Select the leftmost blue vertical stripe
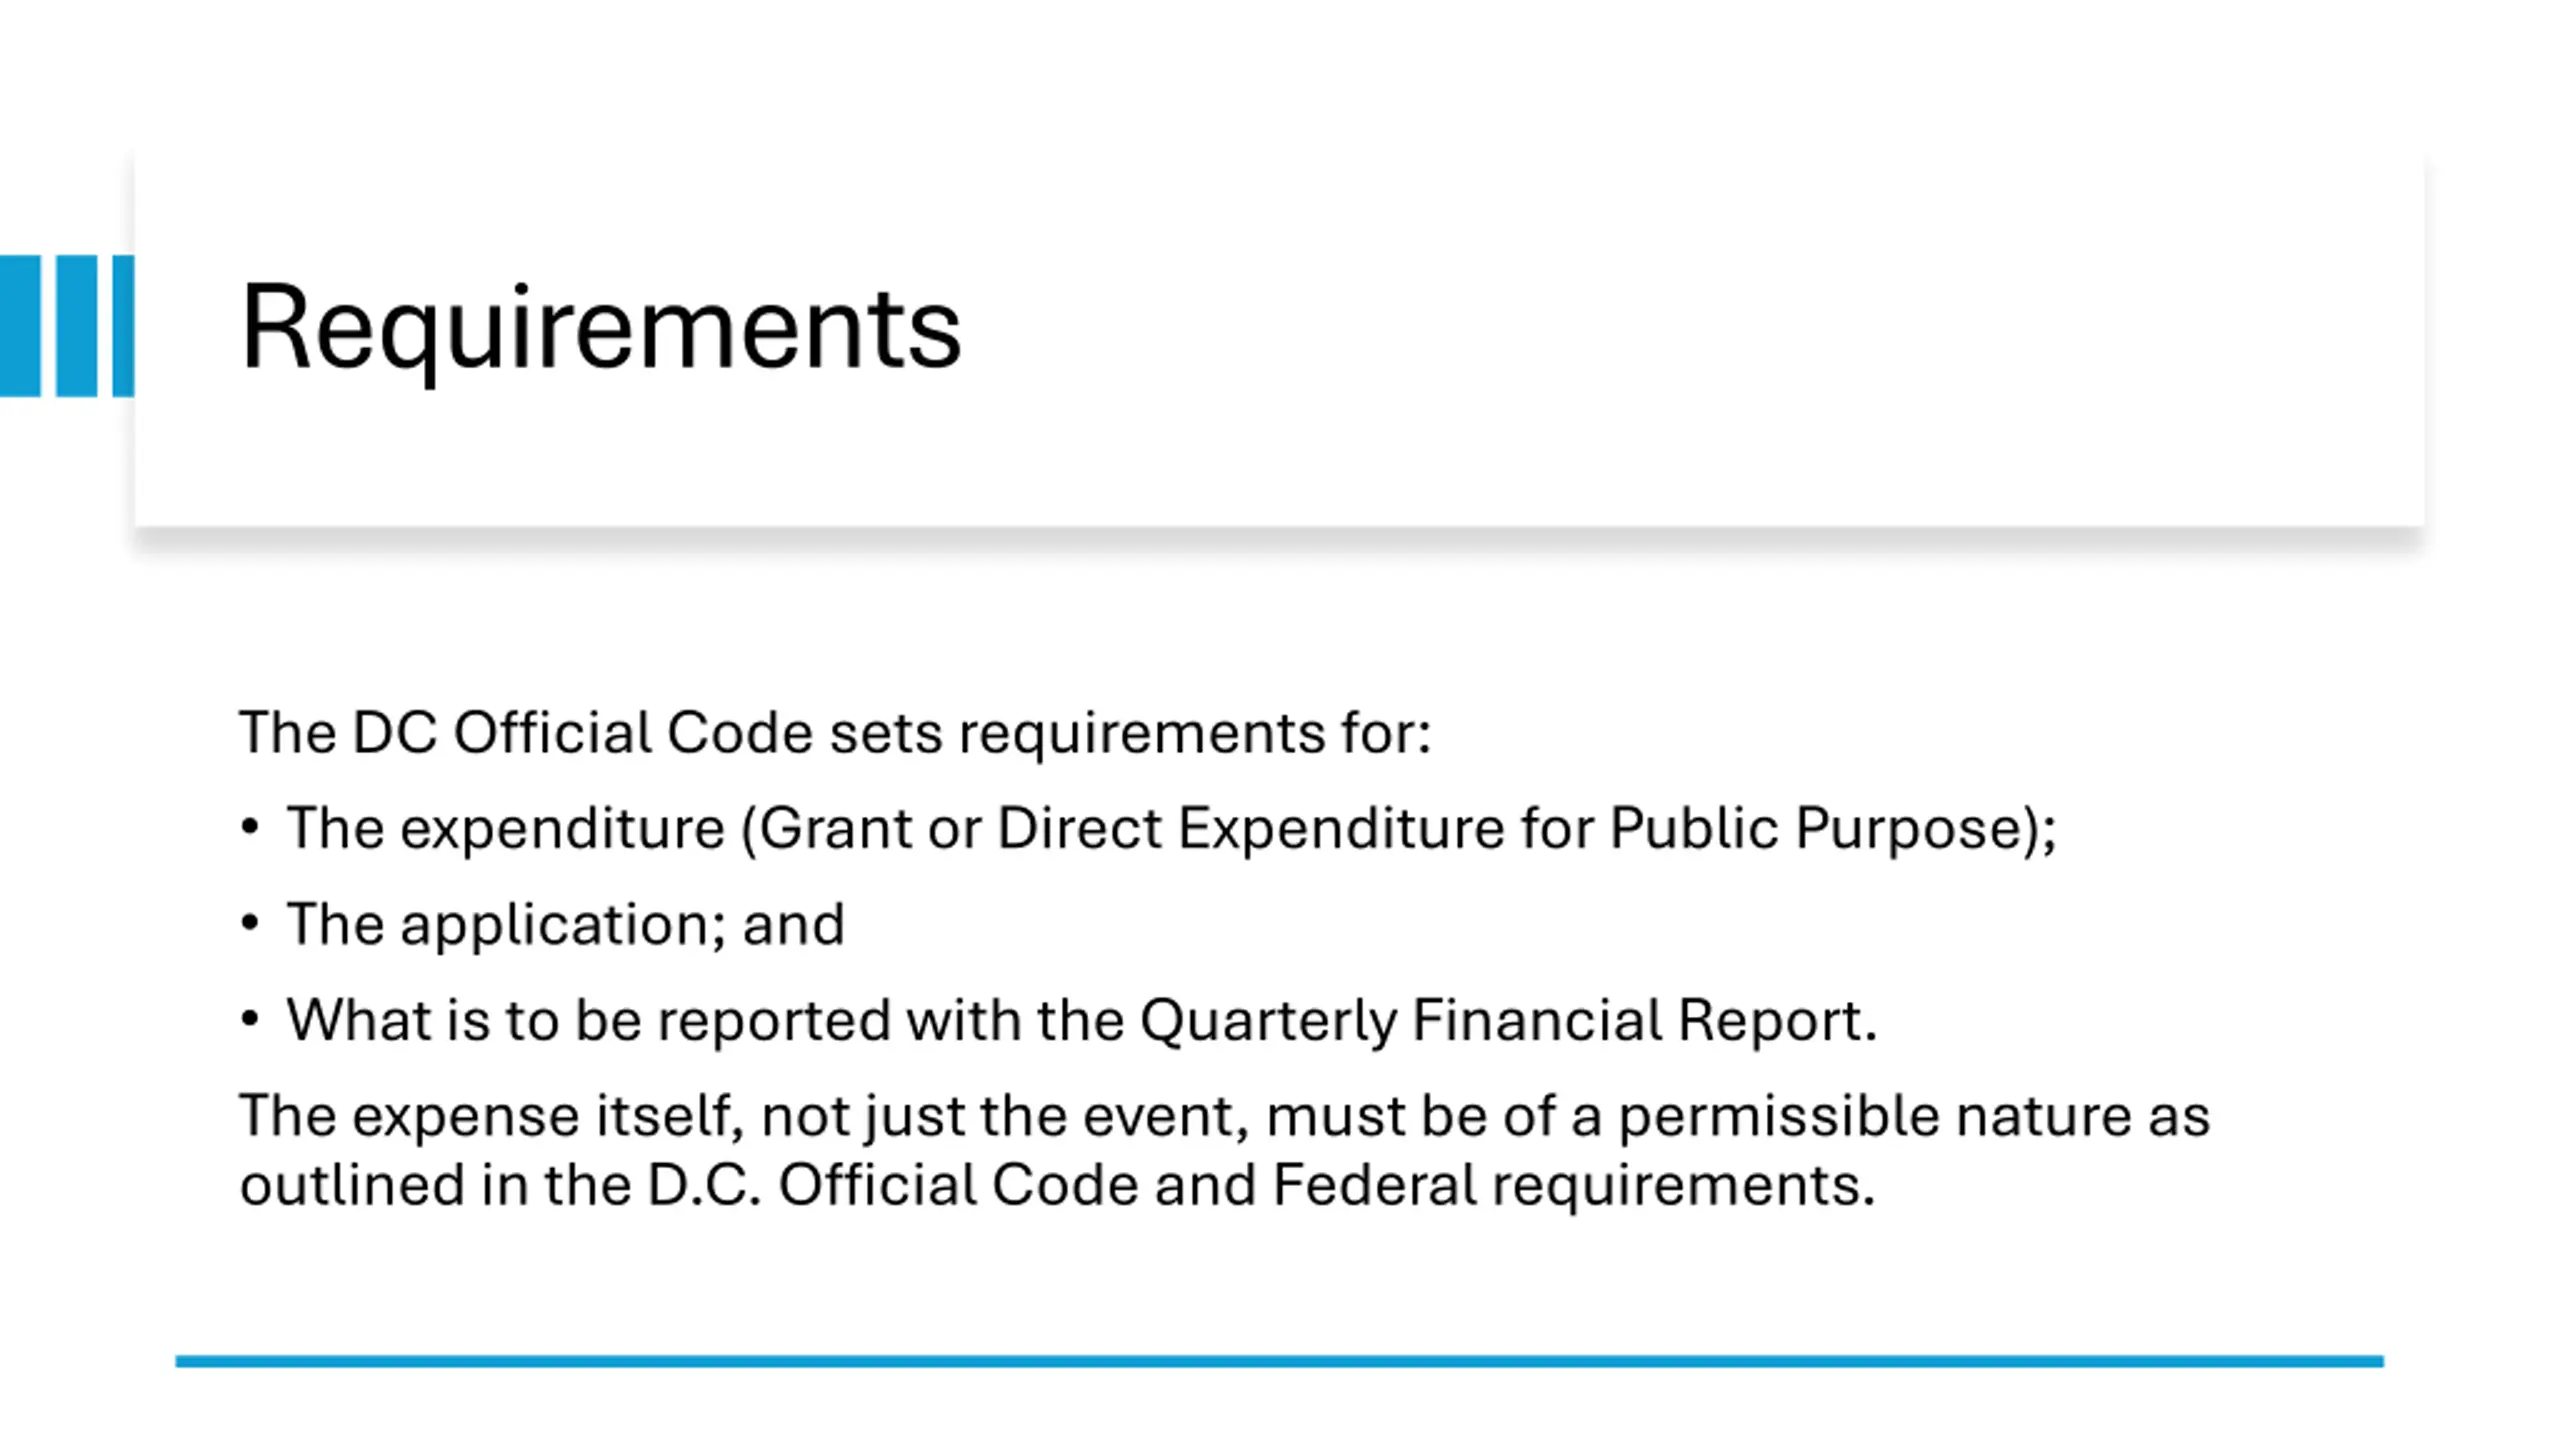 point(20,326)
